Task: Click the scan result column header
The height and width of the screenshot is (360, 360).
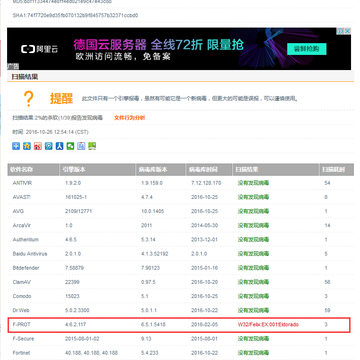Action: [x=276, y=170]
